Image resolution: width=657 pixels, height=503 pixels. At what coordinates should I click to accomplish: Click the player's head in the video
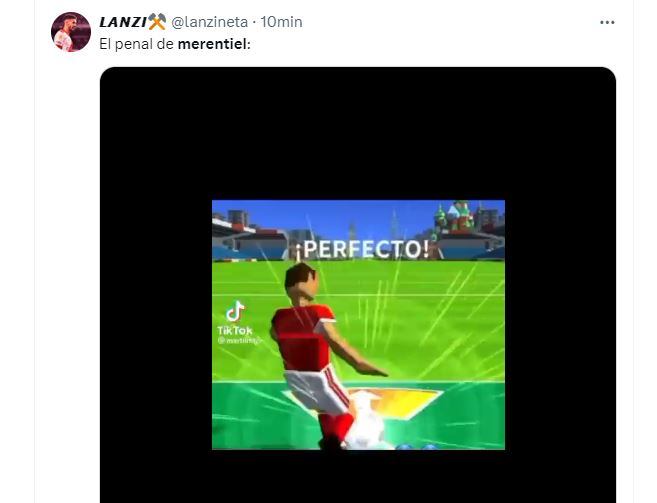pyautogui.click(x=301, y=281)
